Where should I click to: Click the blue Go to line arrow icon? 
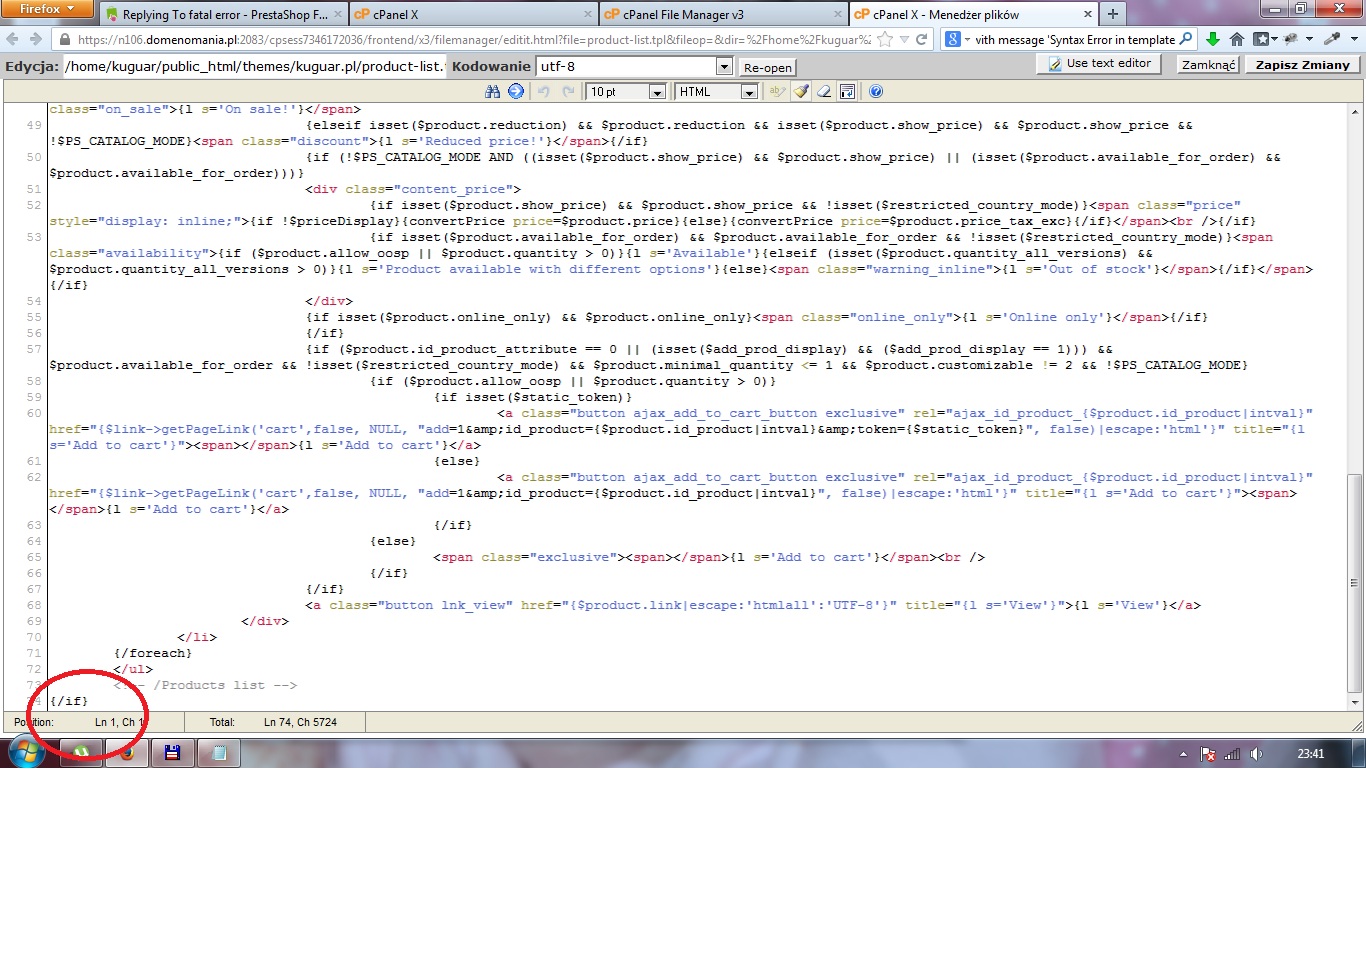pyautogui.click(x=516, y=91)
